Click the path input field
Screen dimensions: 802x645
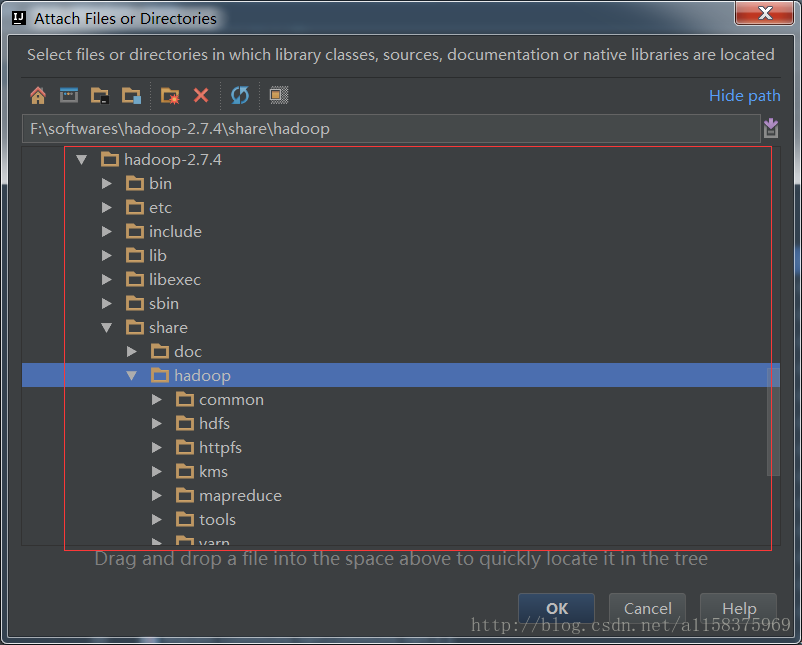coord(391,129)
